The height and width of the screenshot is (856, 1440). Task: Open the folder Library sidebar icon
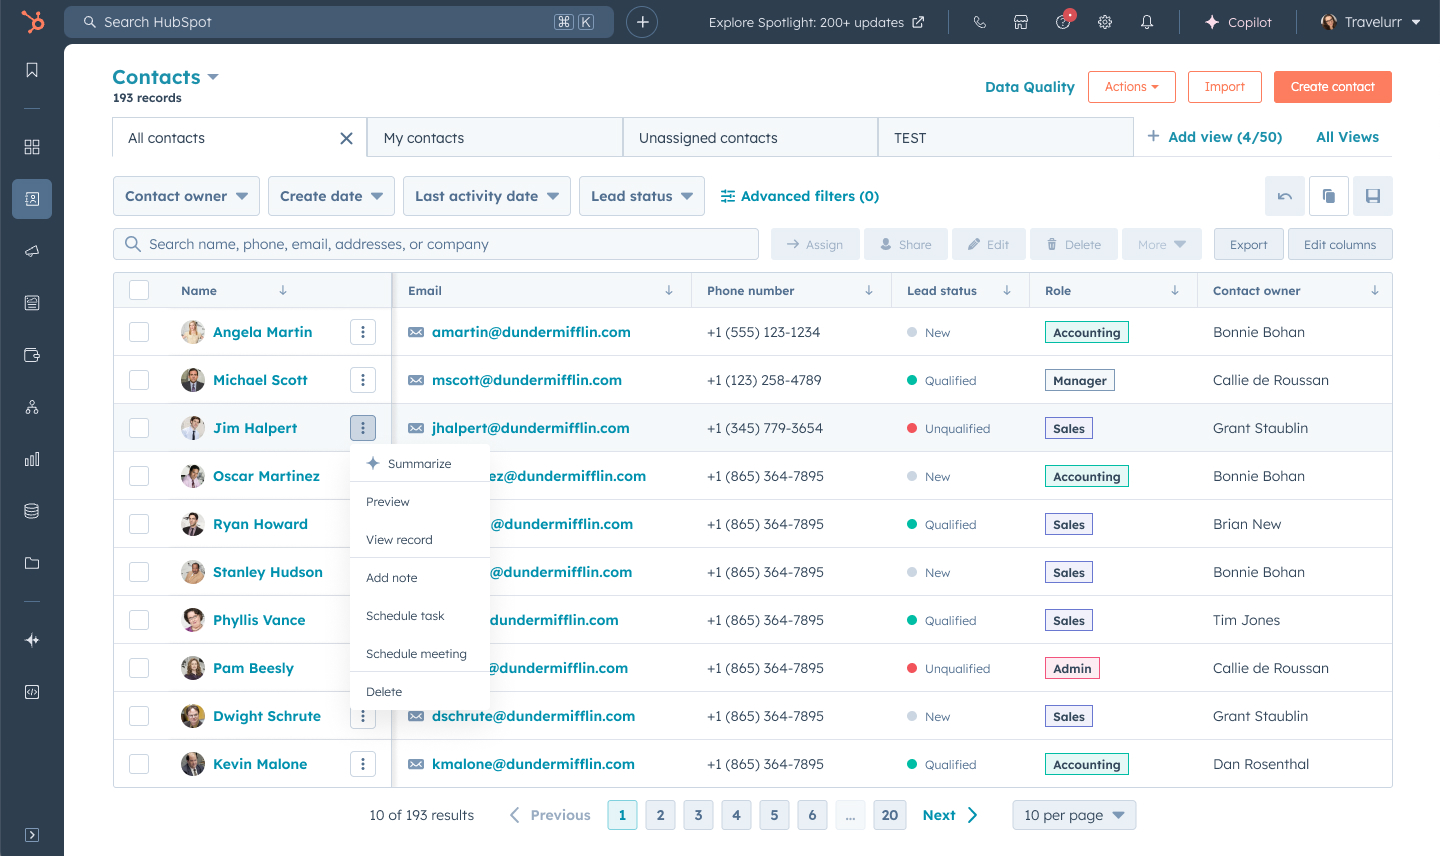[32, 563]
